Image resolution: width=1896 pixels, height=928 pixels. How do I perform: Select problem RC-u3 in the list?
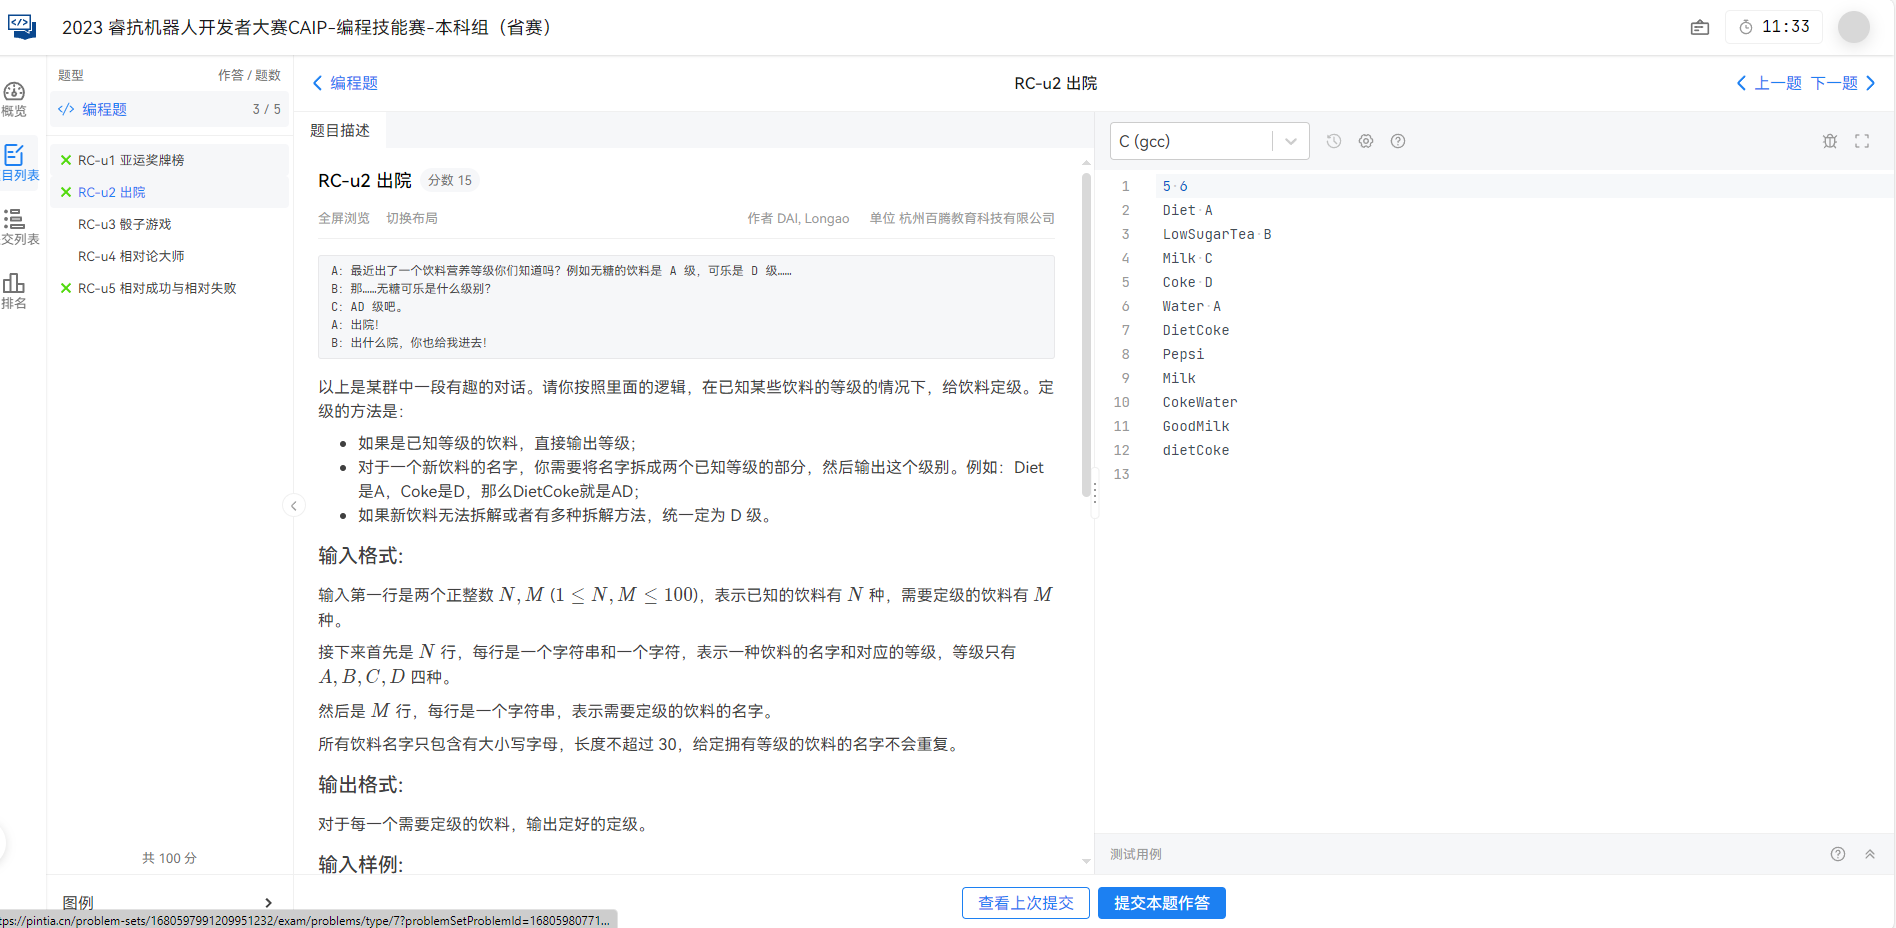click(125, 224)
